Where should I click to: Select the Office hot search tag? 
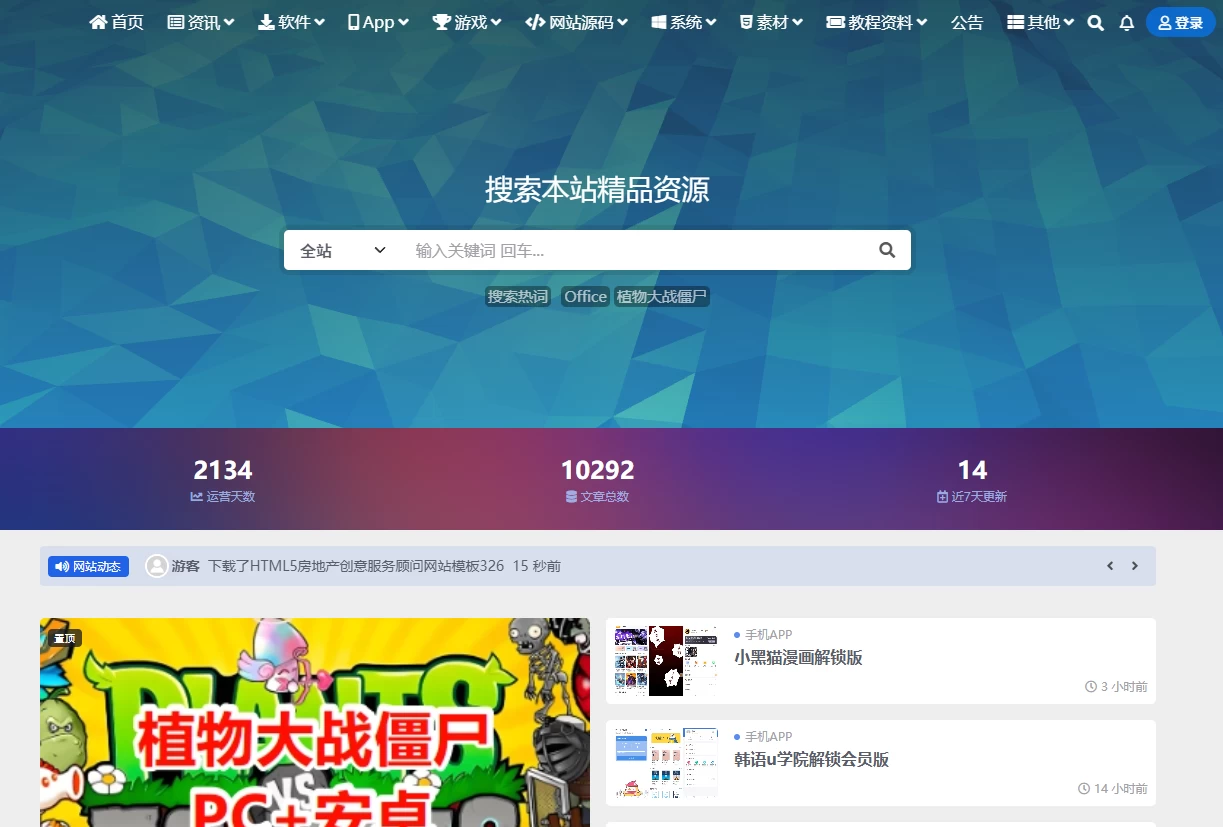585,296
